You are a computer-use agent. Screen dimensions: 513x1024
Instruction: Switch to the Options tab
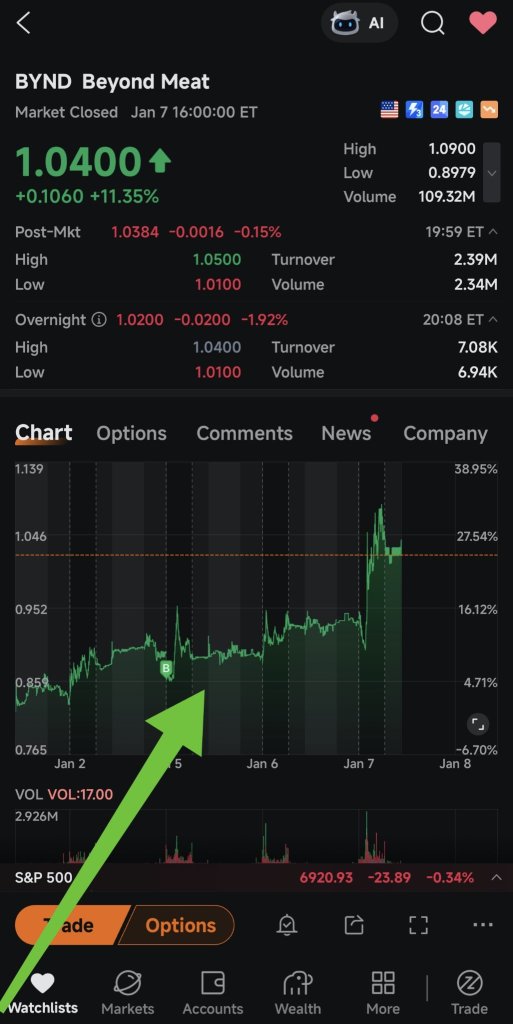tap(131, 433)
